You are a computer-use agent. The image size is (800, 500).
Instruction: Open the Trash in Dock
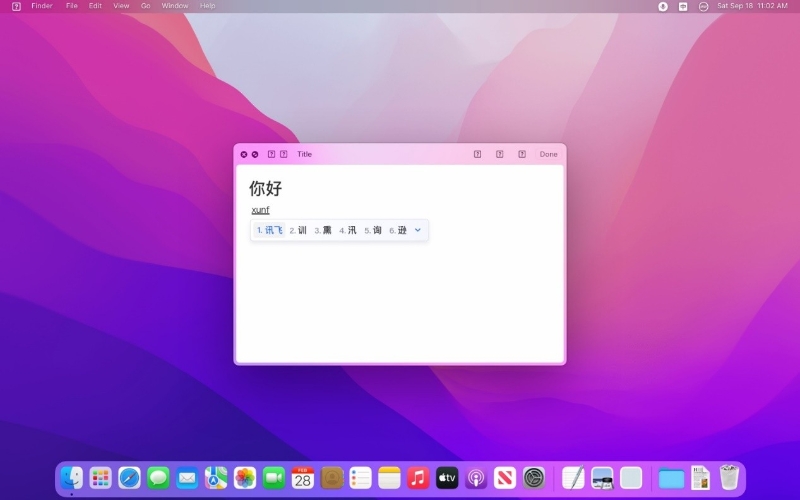tap(730, 478)
